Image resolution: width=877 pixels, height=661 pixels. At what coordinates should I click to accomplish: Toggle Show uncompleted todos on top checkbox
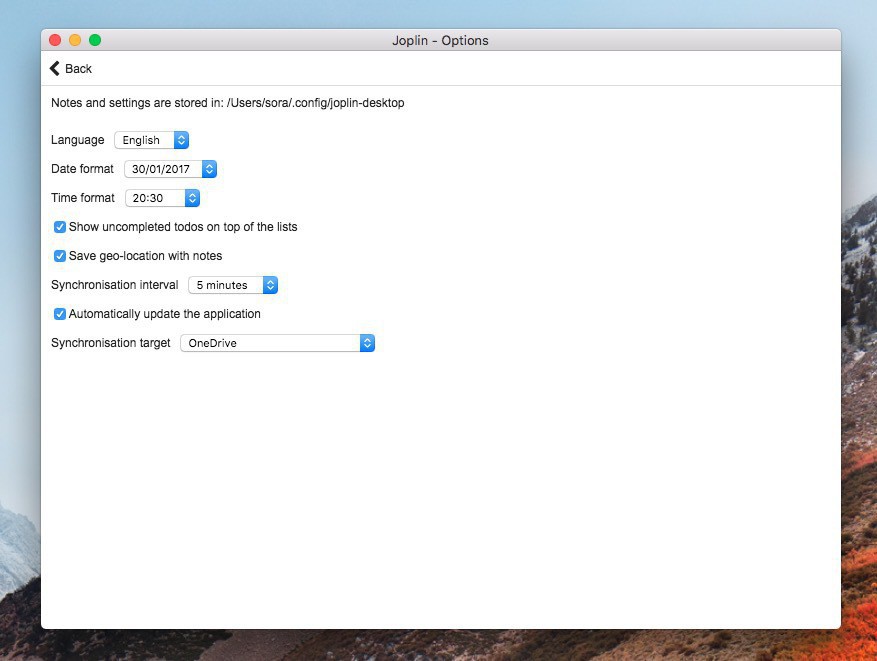(60, 226)
